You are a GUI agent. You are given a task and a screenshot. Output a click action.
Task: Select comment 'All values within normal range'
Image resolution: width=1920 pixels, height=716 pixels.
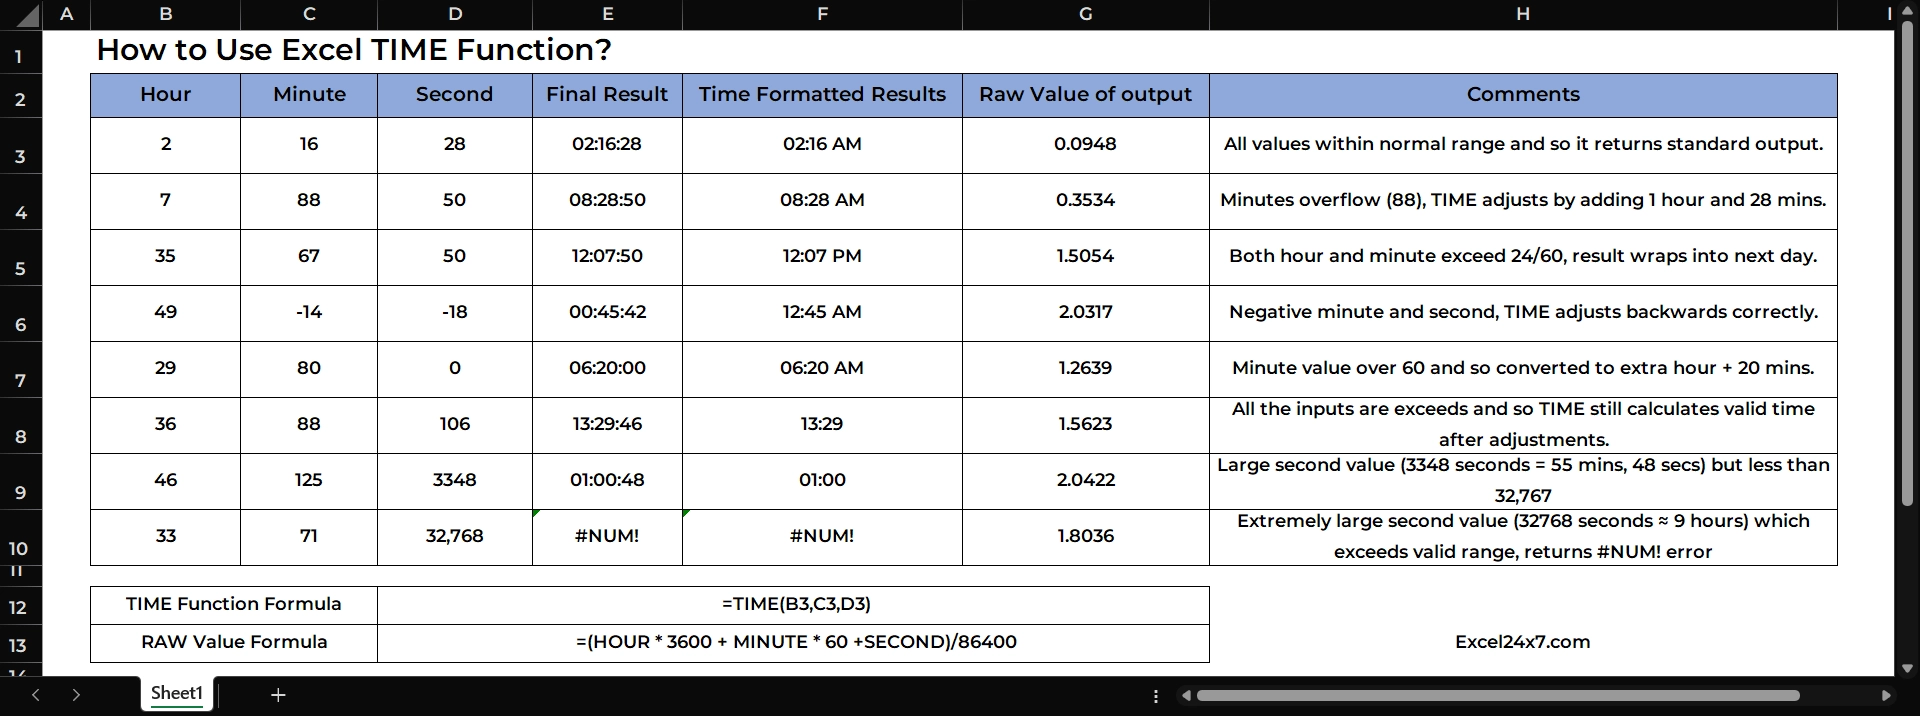(1523, 146)
